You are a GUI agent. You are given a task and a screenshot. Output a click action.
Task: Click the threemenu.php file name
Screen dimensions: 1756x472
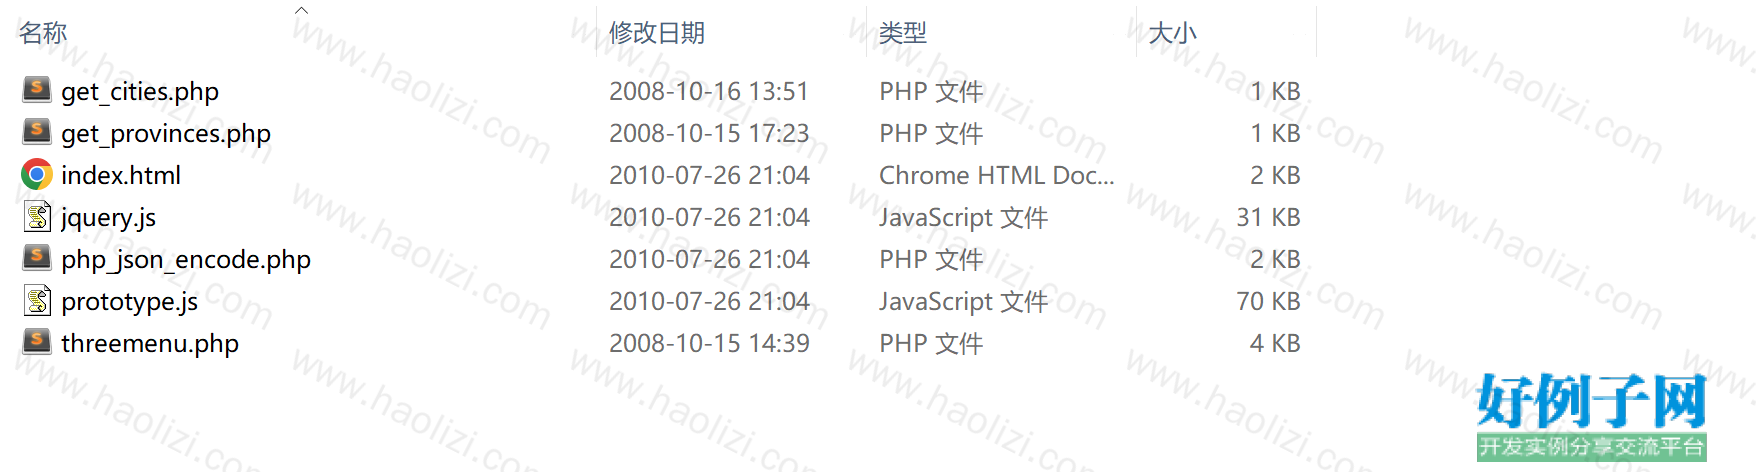(x=150, y=343)
